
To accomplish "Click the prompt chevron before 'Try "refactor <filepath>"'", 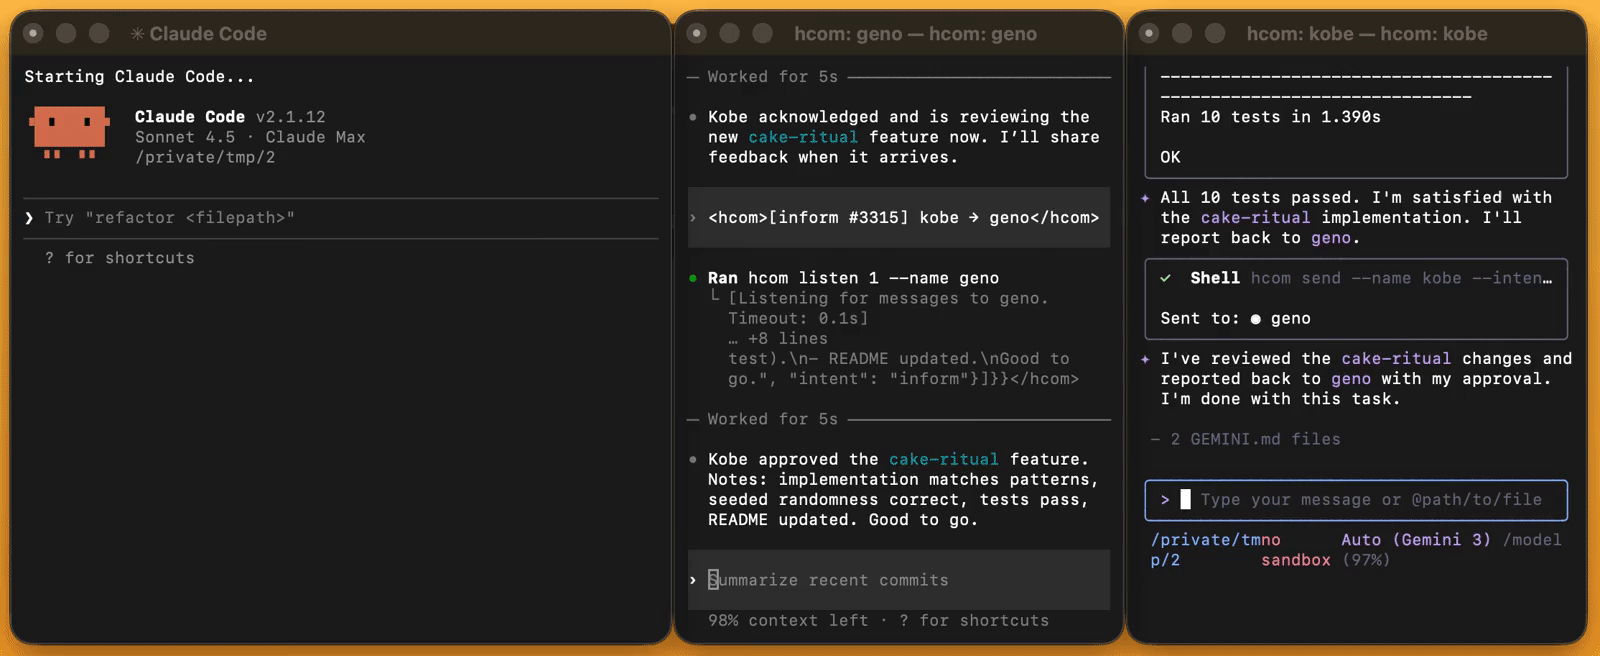I will click(29, 218).
